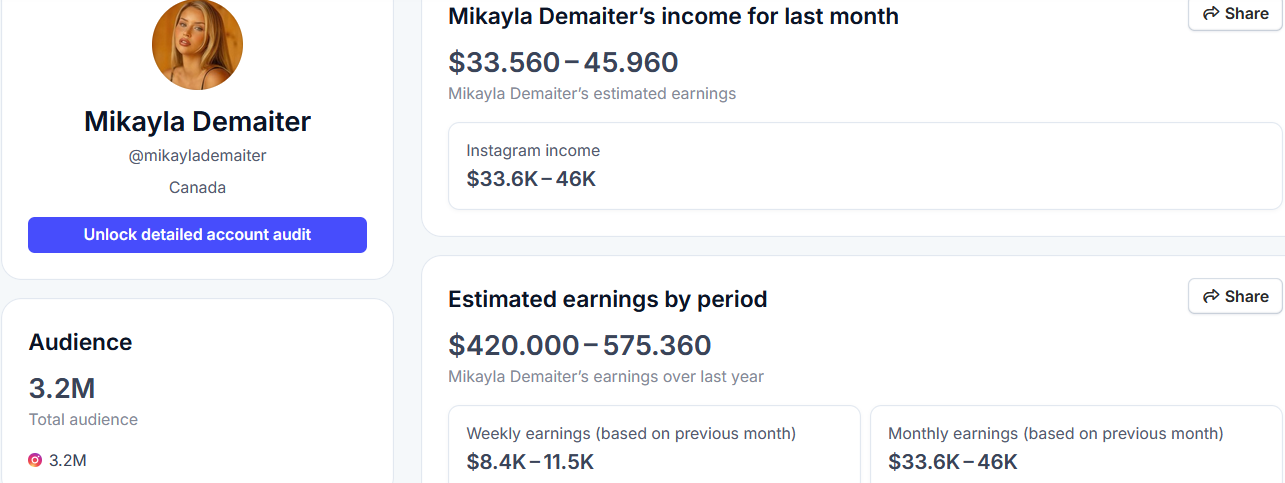Image resolution: width=1285 pixels, height=483 pixels.
Task: Share the Estimated earnings by period section
Action: point(1235,296)
